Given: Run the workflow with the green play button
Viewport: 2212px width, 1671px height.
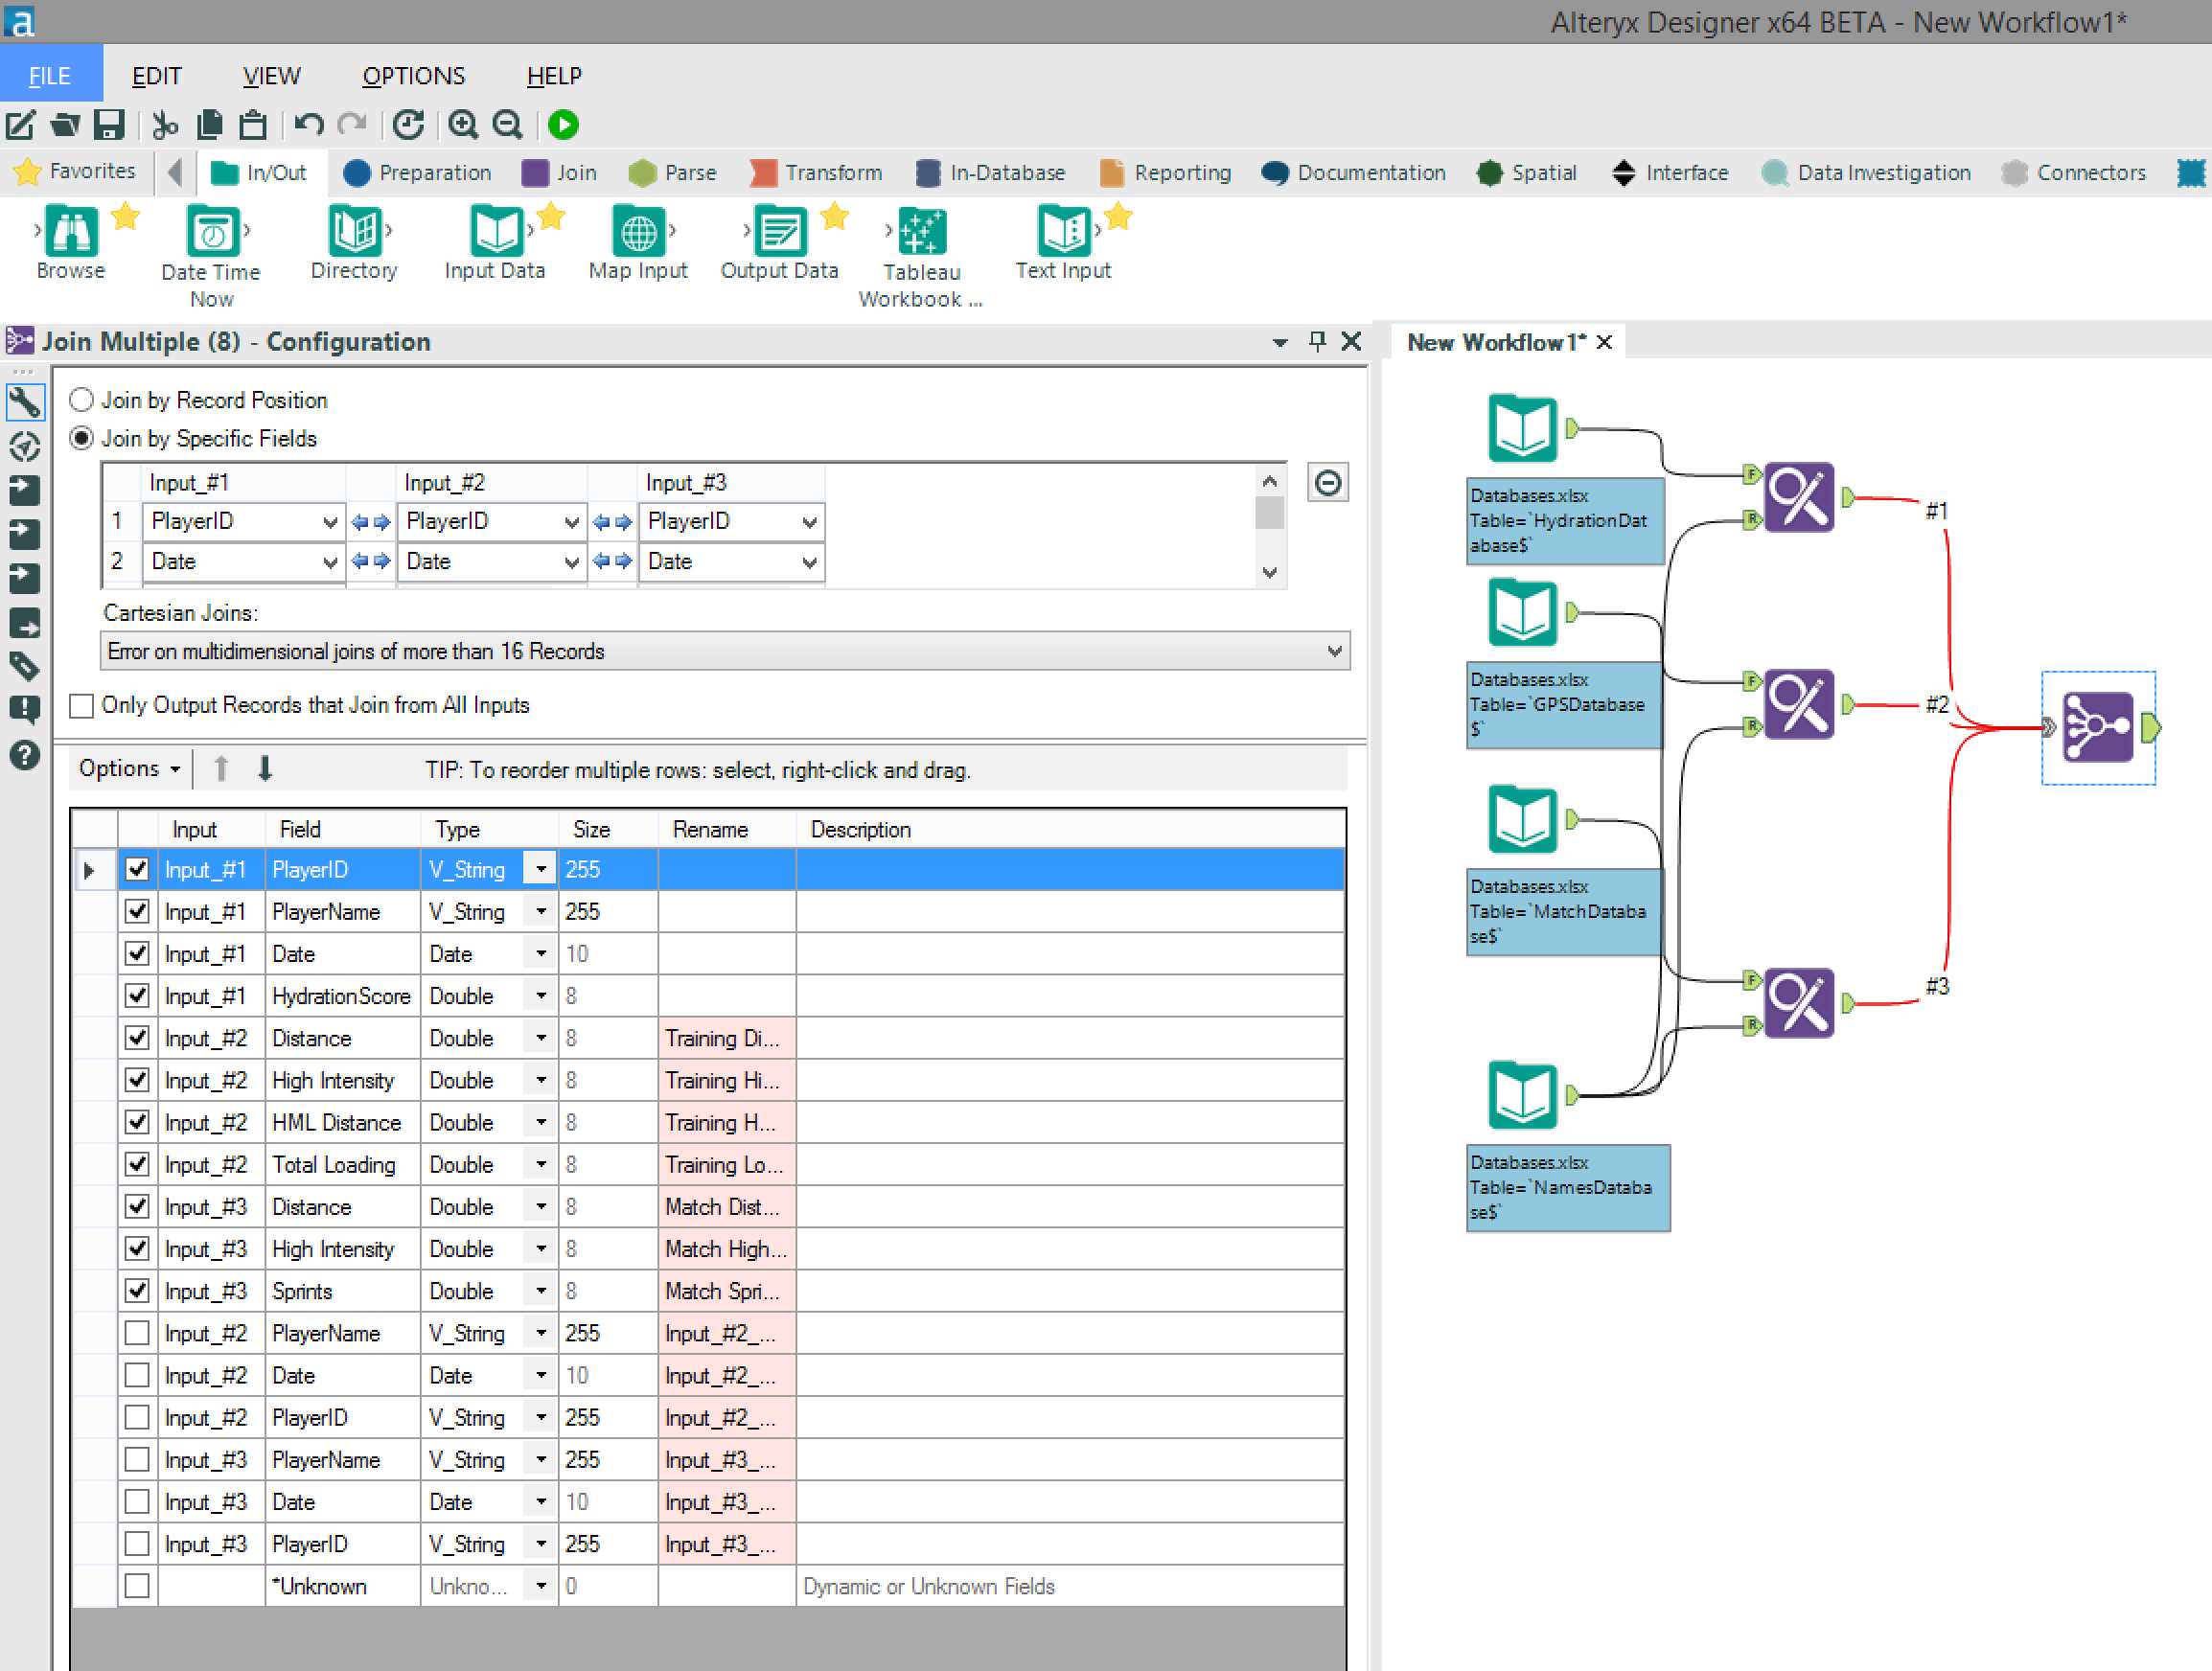Looking at the screenshot, I should (x=563, y=125).
